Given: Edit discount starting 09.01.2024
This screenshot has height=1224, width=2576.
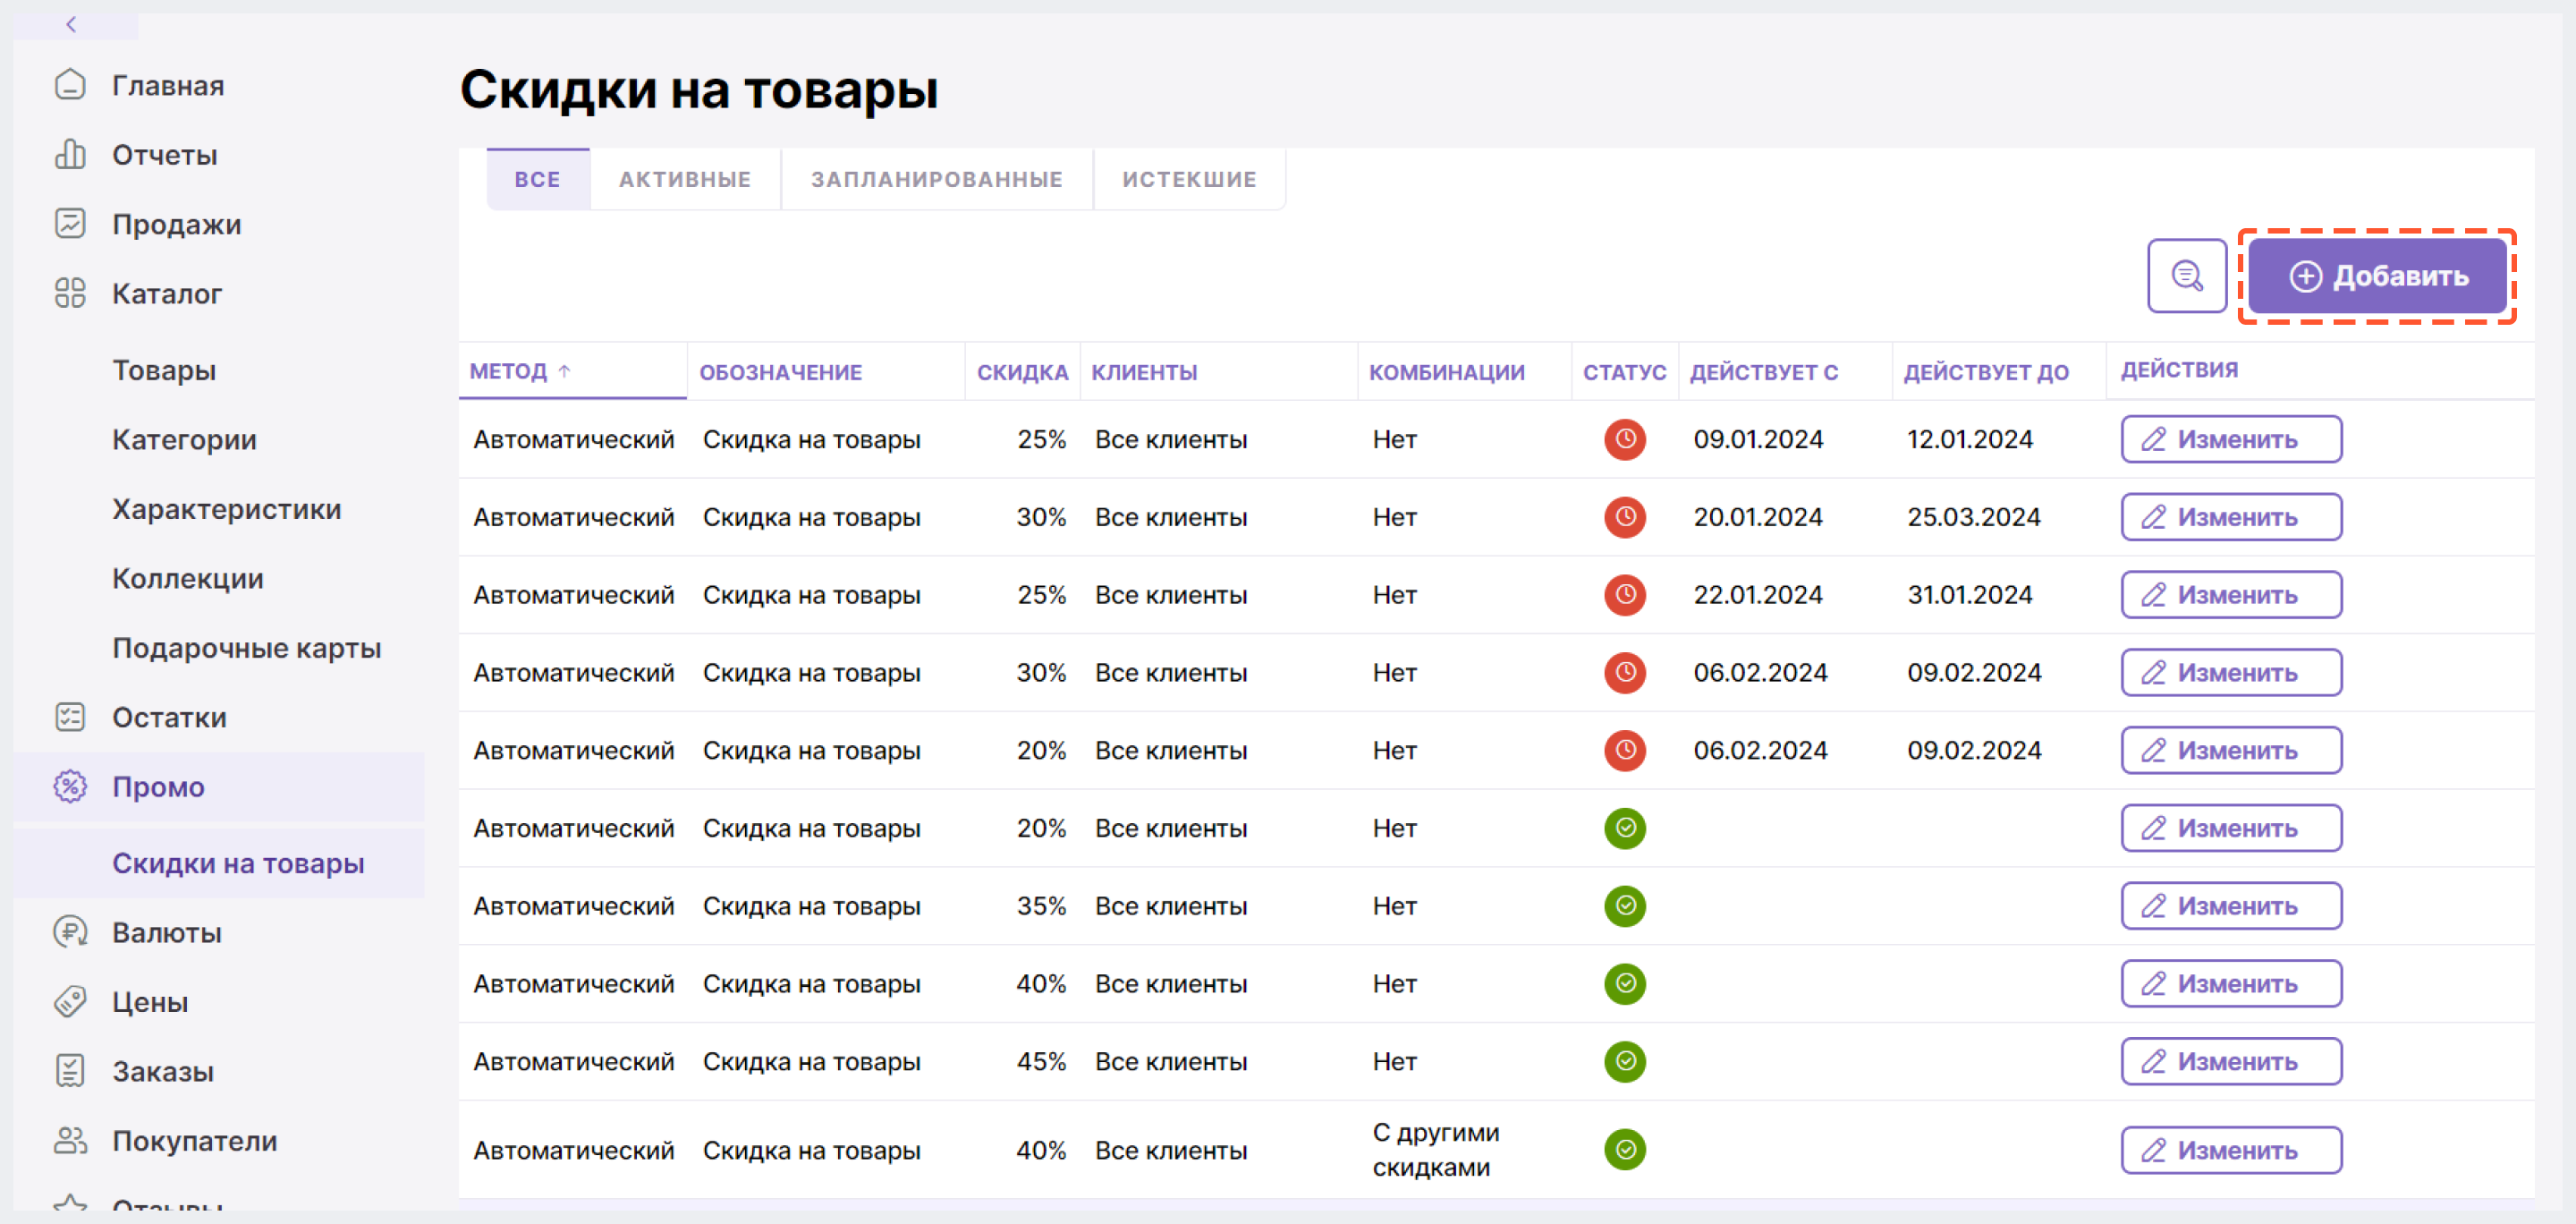Looking at the screenshot, I should point(2231,439).
